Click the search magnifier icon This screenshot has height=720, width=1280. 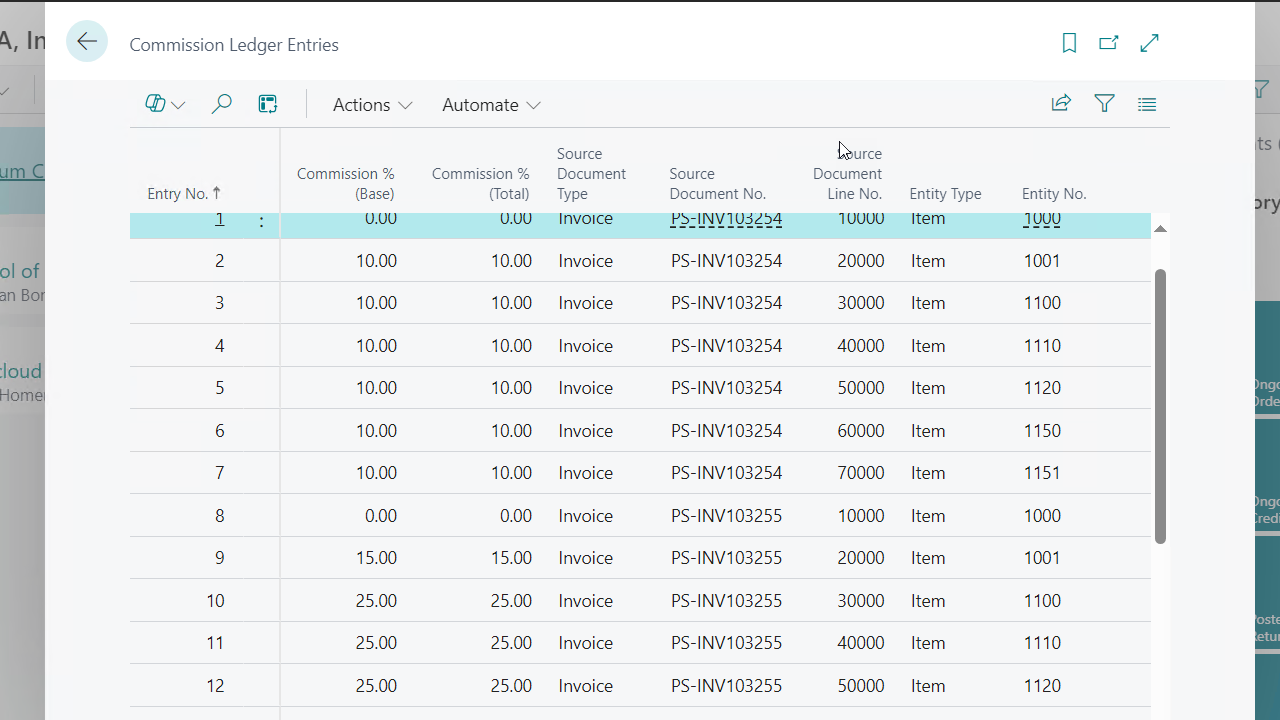click(x=222, y=104)
